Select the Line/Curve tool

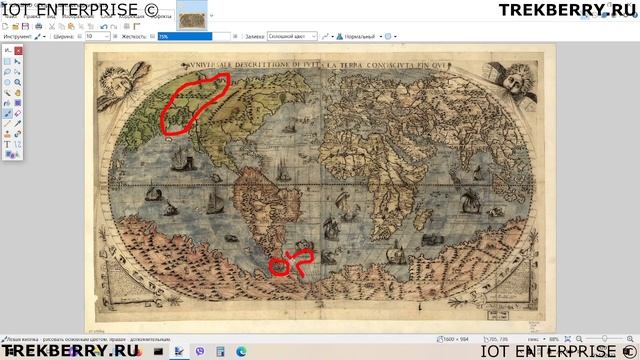[18, 144]
